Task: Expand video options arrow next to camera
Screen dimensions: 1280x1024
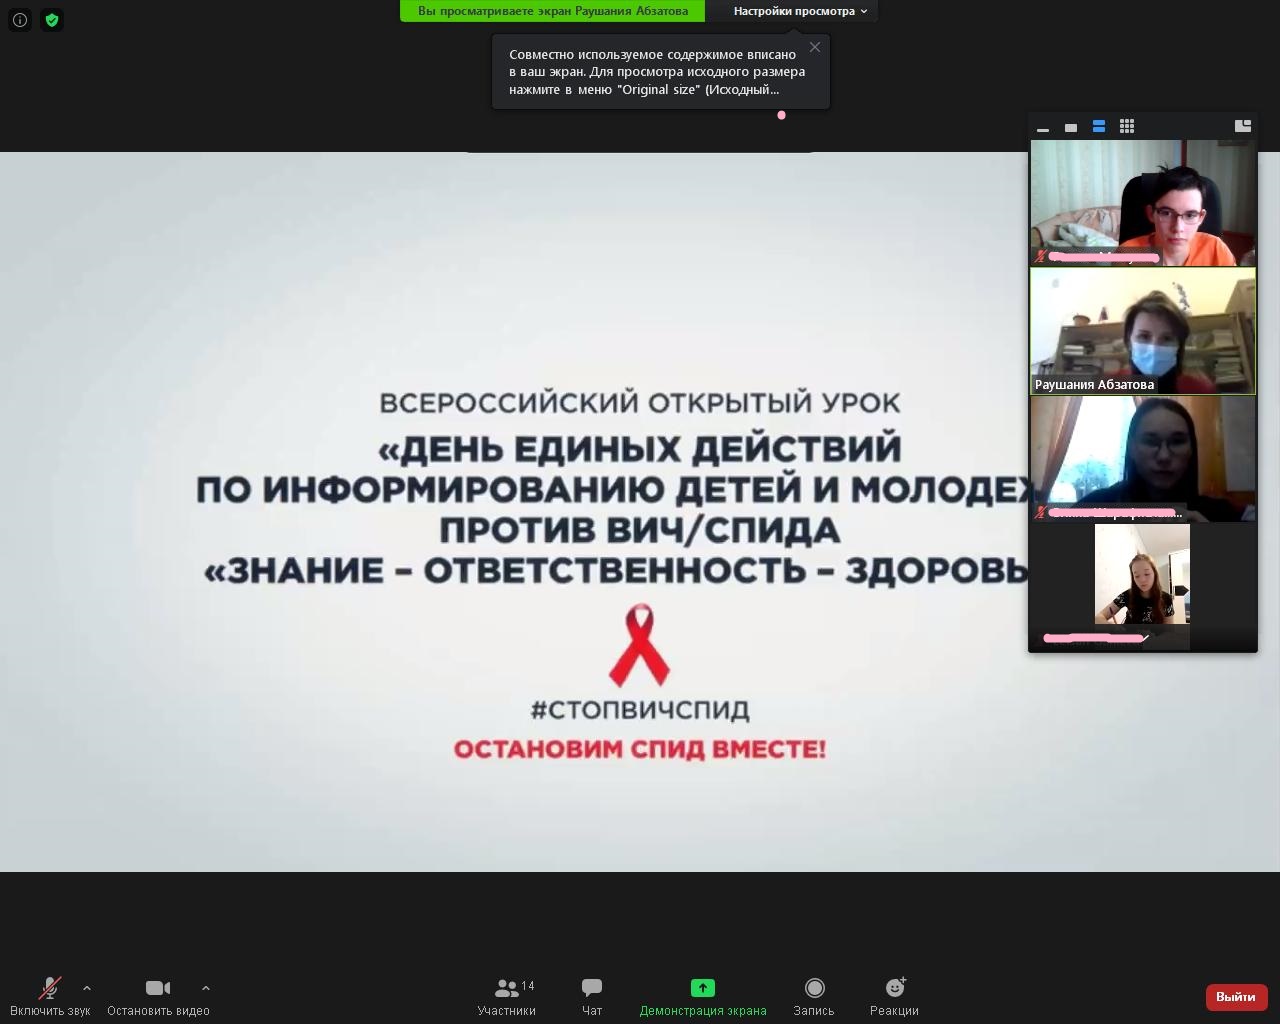Action: pyautogui.click(x=206, y=988)
